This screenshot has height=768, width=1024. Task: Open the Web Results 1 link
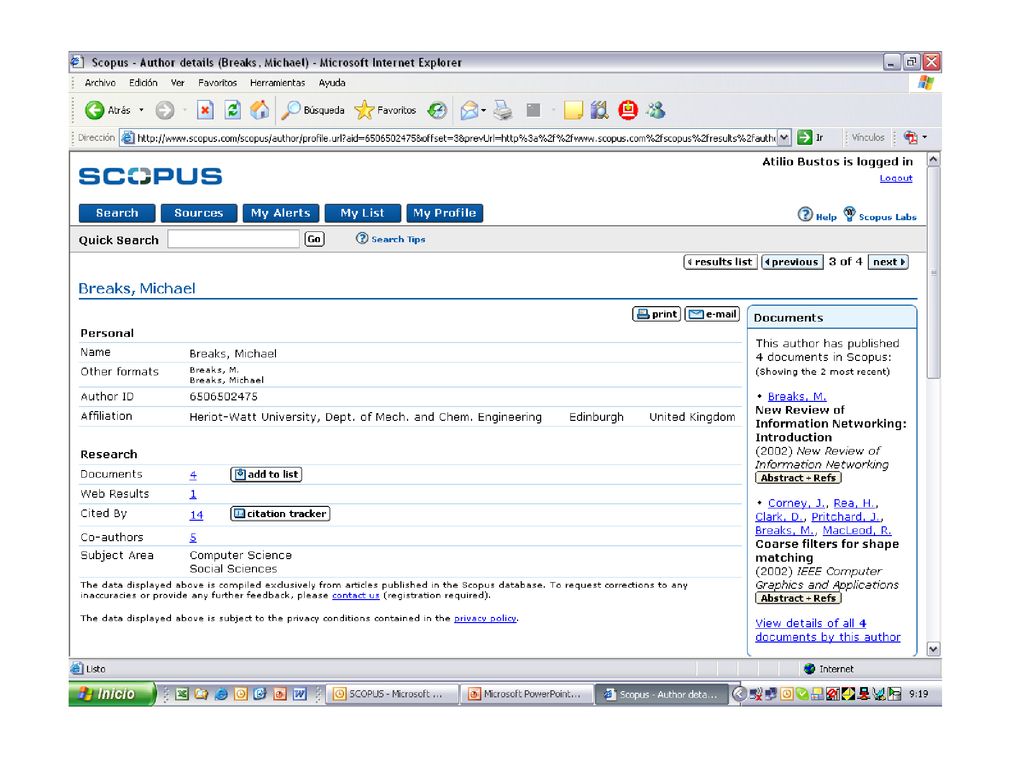[193, 494]
